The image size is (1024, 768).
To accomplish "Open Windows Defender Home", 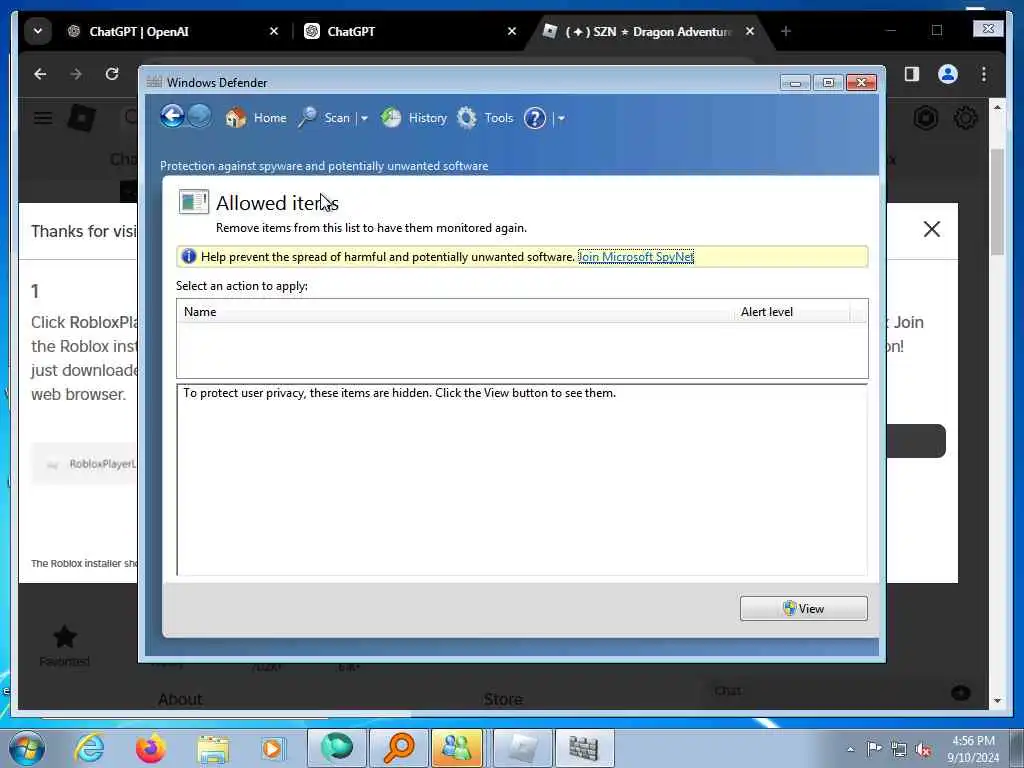I will pyautogui.click(x=256, y=118).
